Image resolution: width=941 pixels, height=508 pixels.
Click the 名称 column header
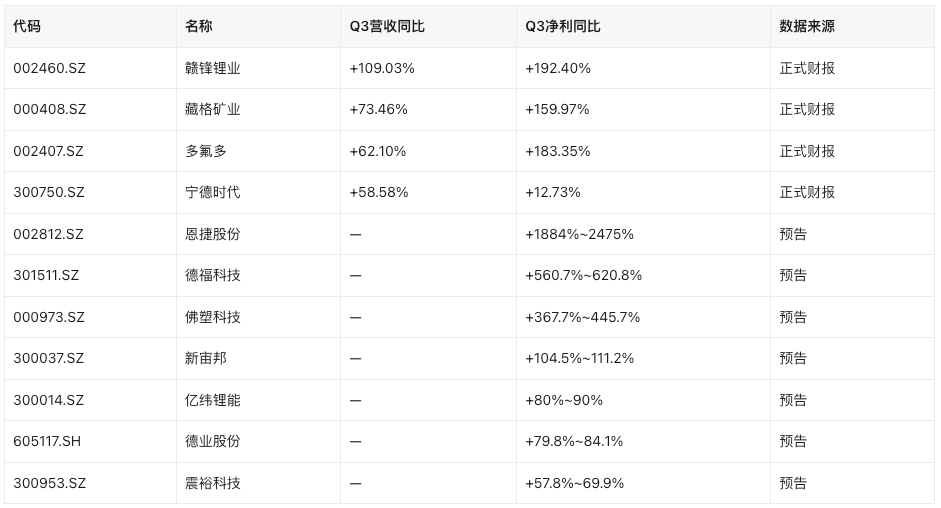(199, 26)
